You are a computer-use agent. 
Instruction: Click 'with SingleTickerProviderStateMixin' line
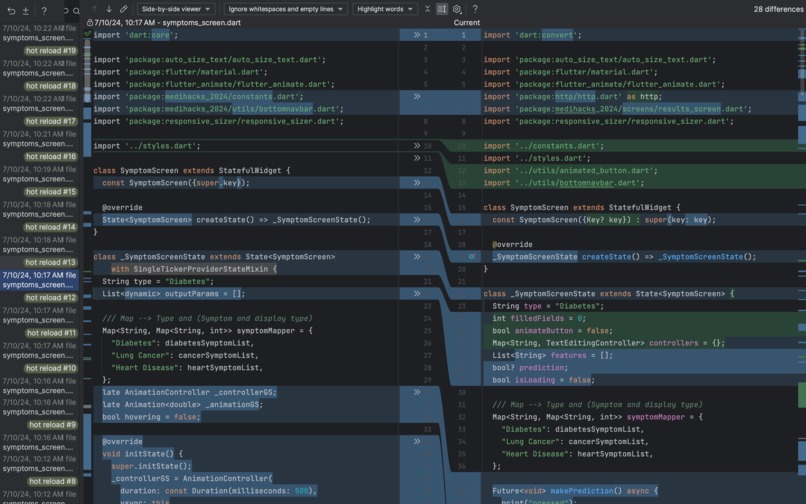click(194, 269)
